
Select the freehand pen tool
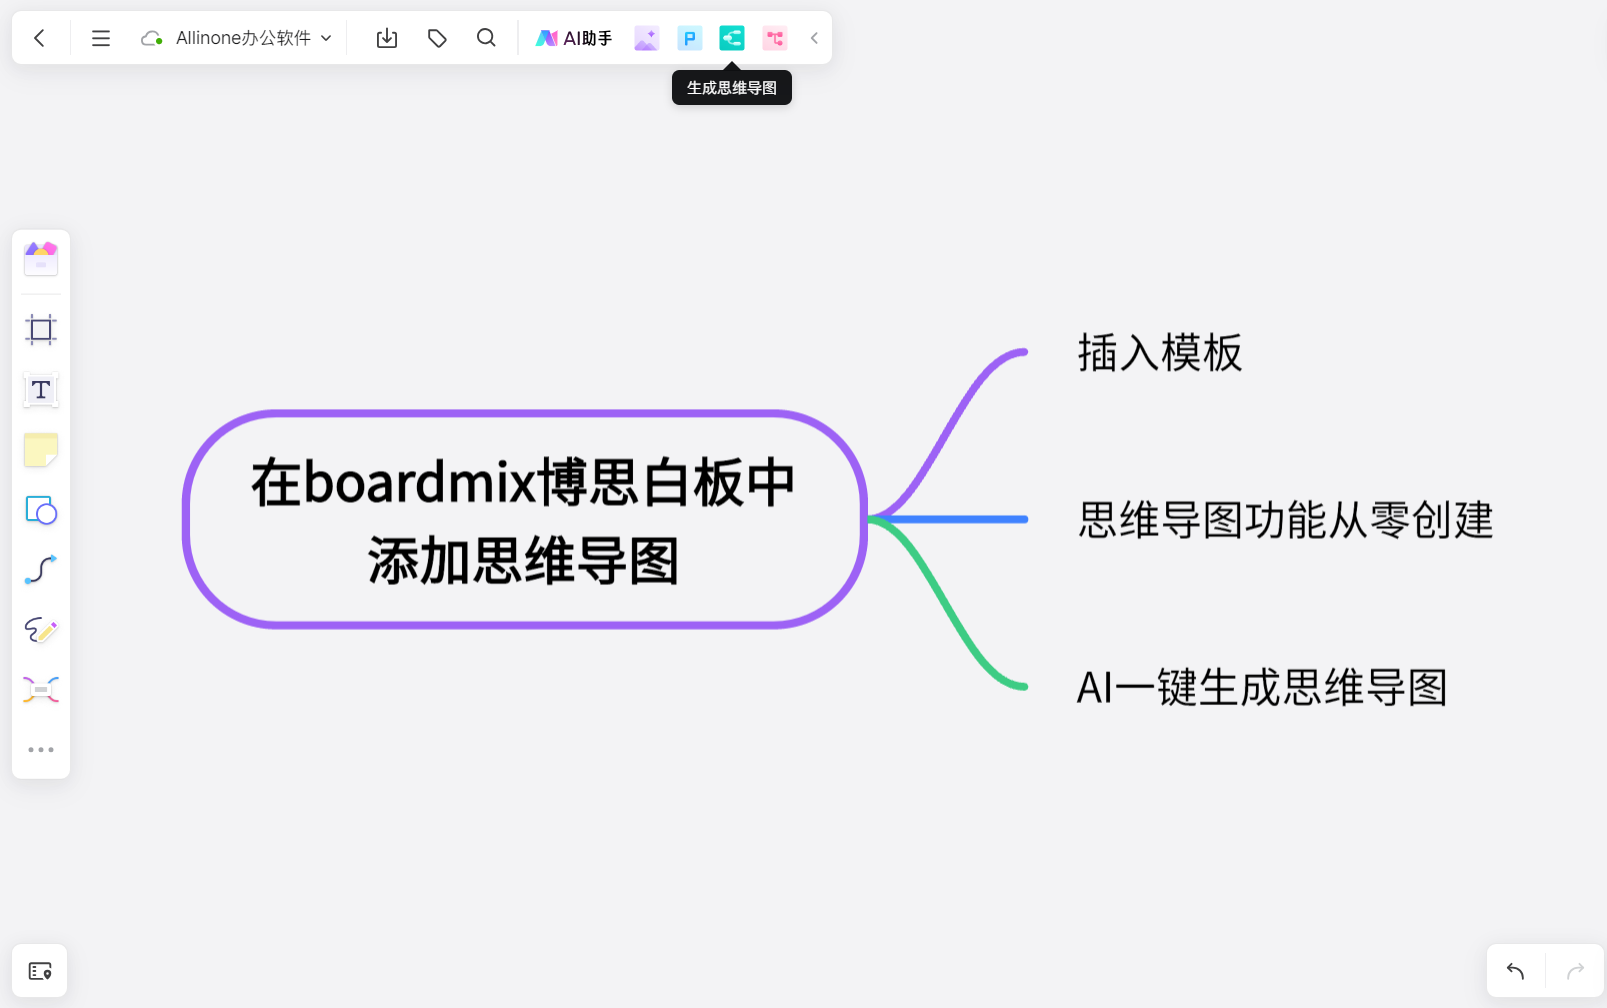point(40,630)
